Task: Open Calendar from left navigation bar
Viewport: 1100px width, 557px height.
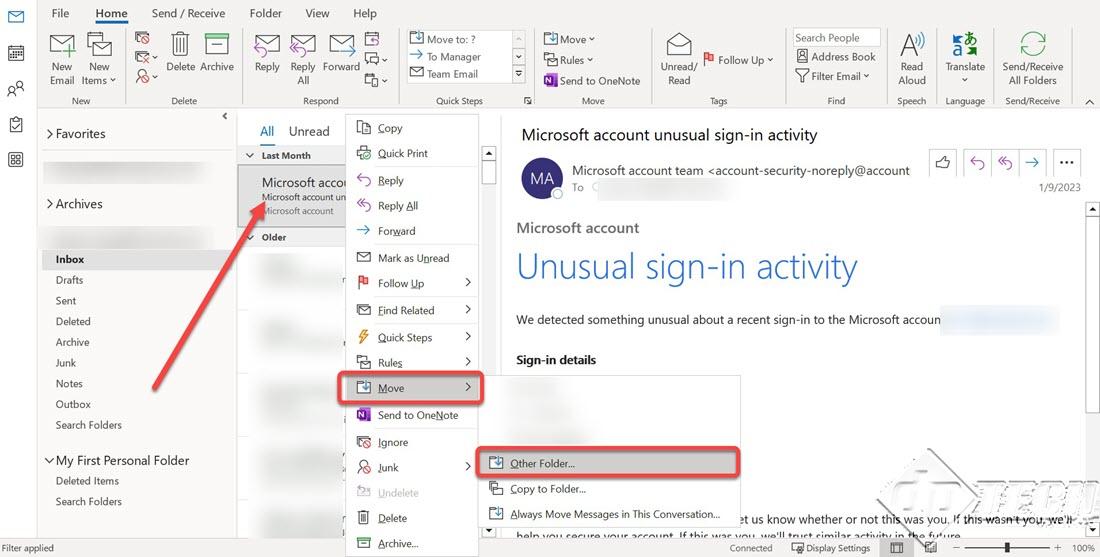Action: coord(16,53)
